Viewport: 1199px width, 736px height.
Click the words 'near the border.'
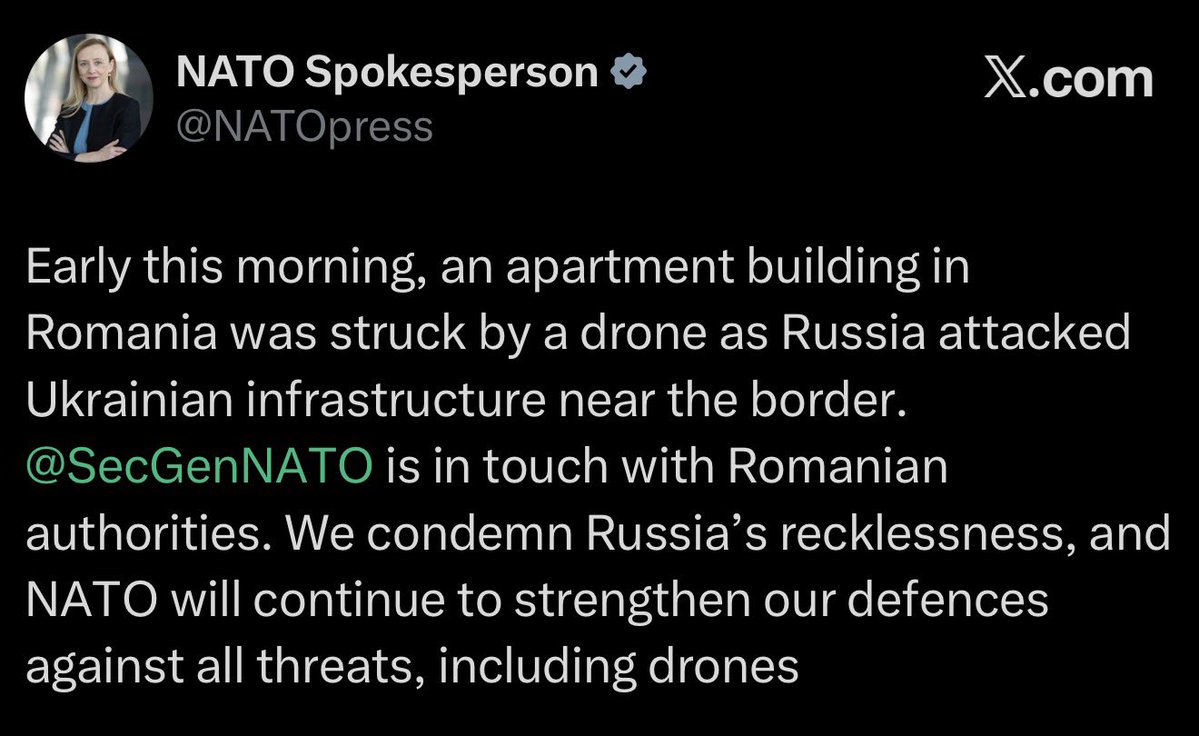tap(733, 400)
